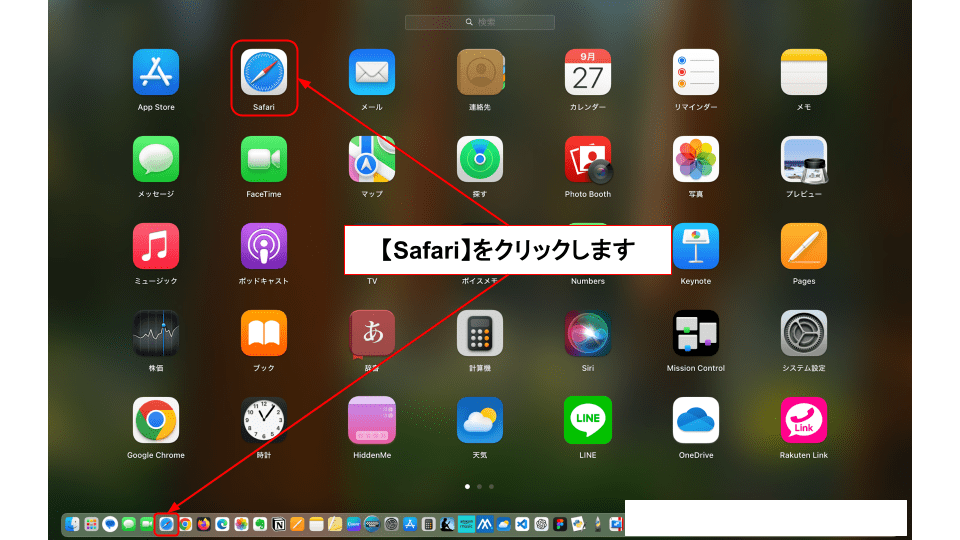
Task: Launch the App Store app
Action: coord(156,73)
